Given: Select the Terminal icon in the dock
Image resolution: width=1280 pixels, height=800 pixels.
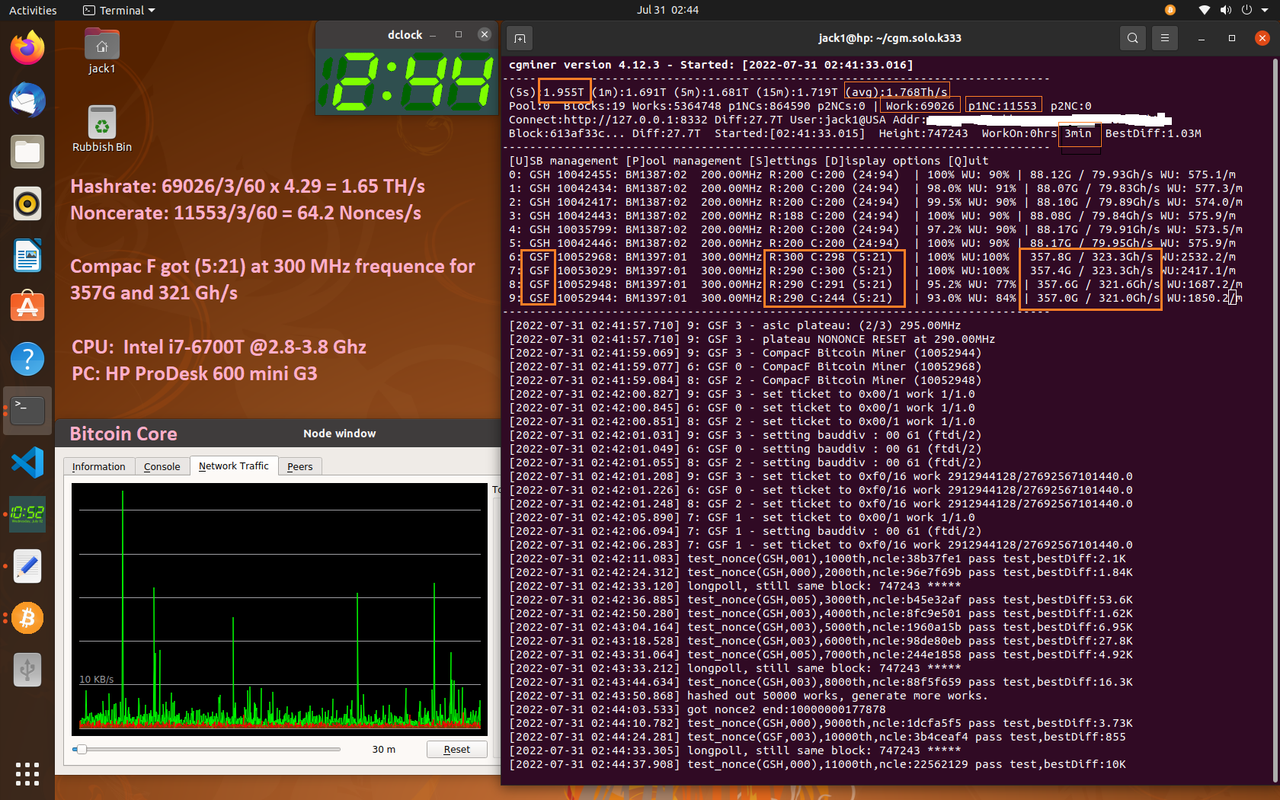Looking at the screenshot, I should coord(27,410).
